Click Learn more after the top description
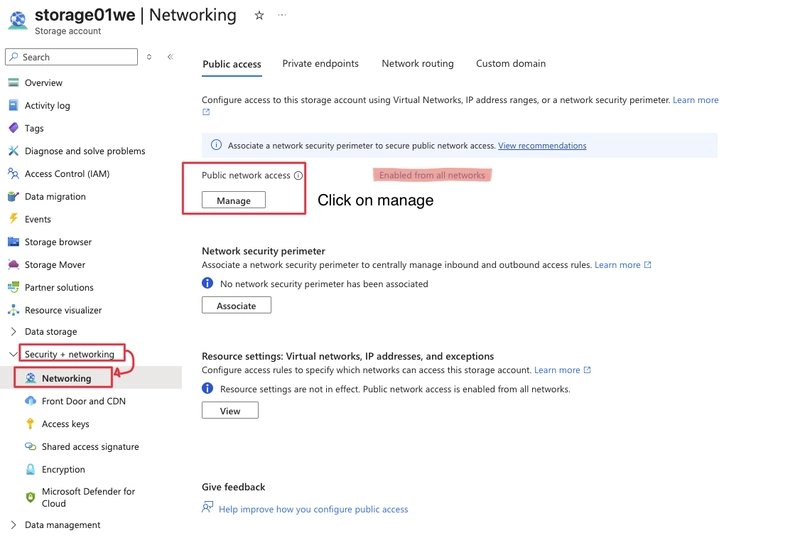The image size is (800, 538). (695, 100)
